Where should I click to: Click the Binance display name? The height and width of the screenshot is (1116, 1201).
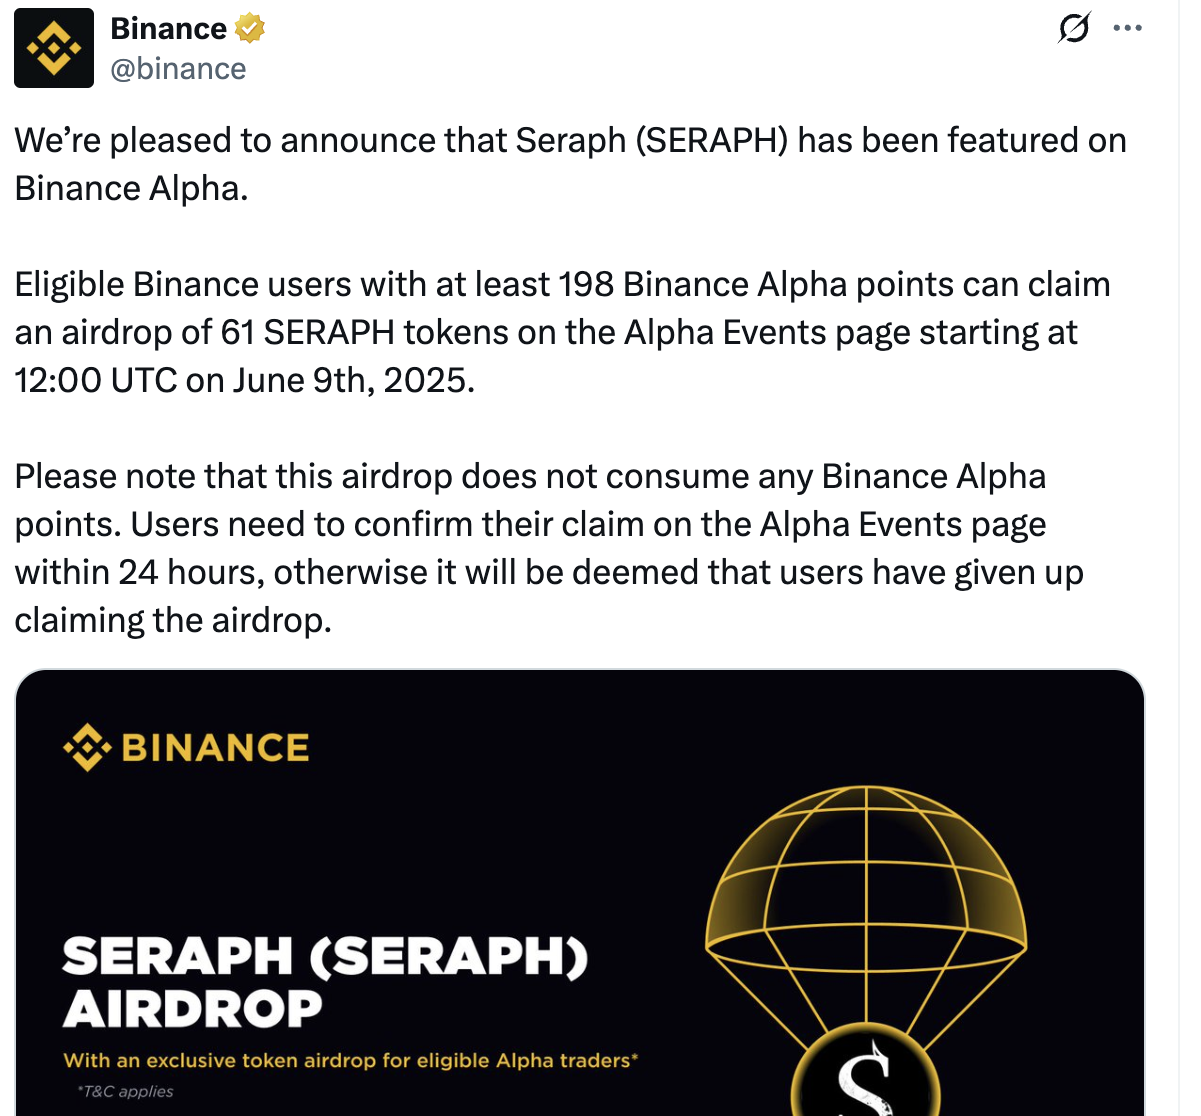(x=168, y=29)
